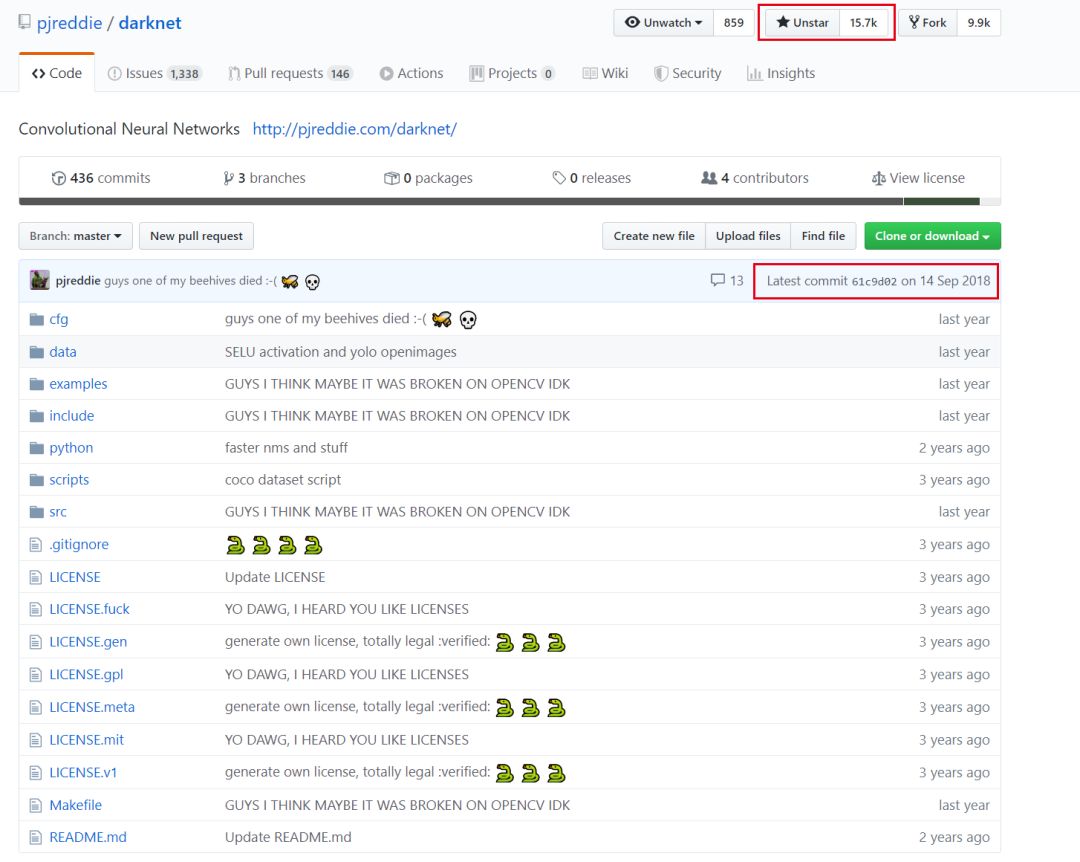Switch to Pull requests tab

coord(289,73)
